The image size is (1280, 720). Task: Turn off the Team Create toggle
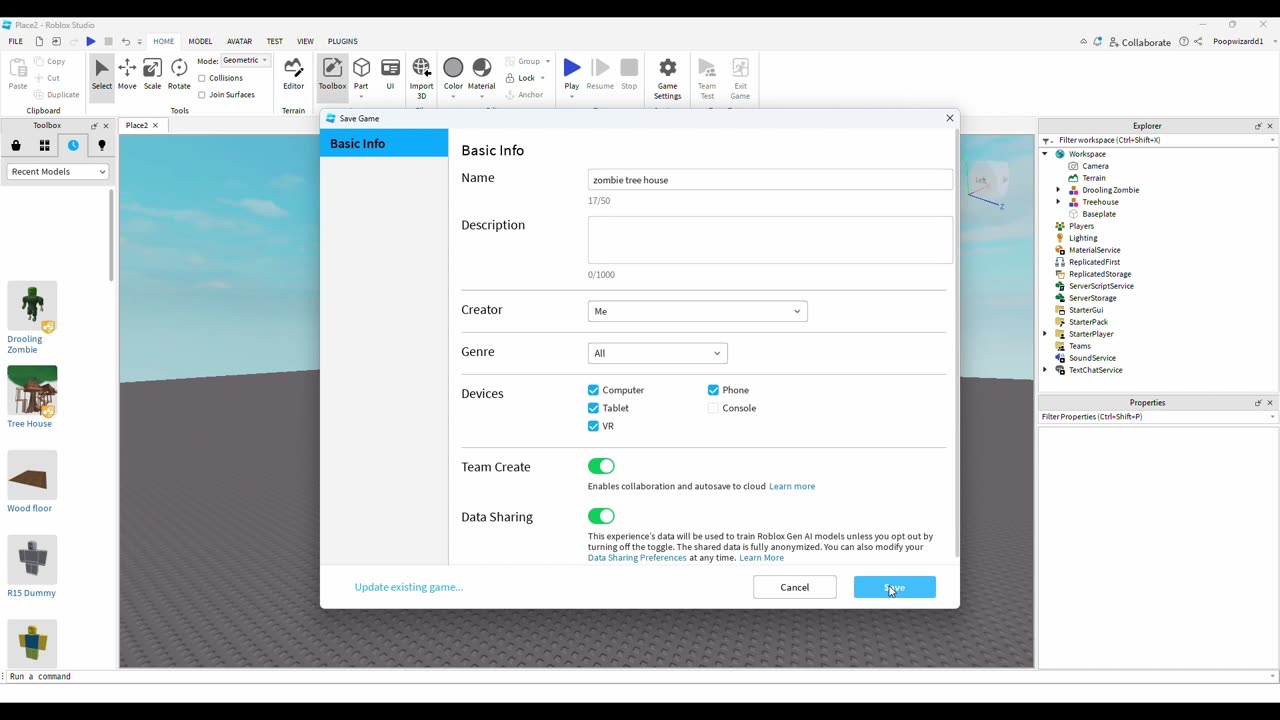601,466
